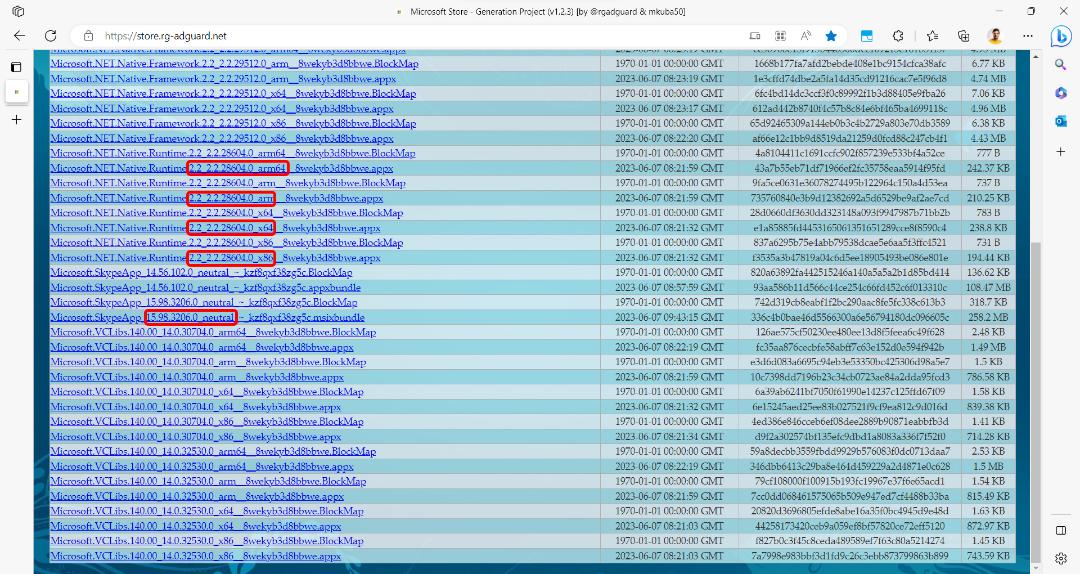Open a new tab with the left plus
The width and height of the screenshot is (1080, 574).
pyautogui.click(x=17, y=119)
